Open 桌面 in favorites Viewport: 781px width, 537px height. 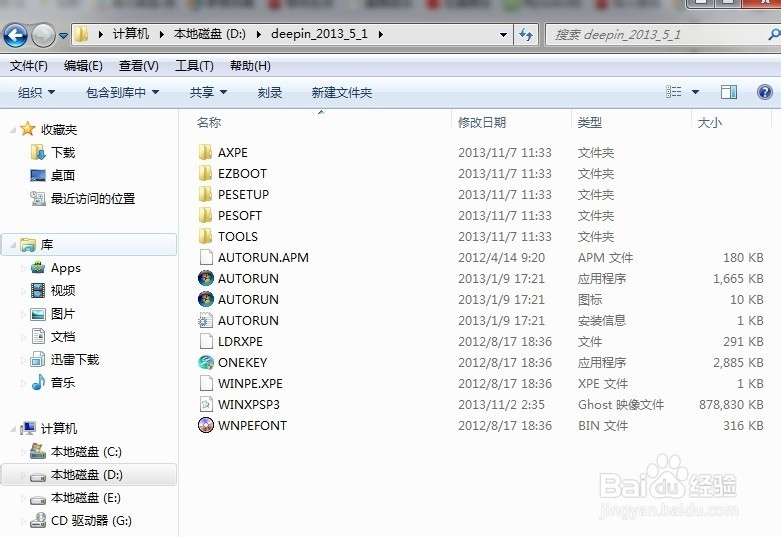63,175
